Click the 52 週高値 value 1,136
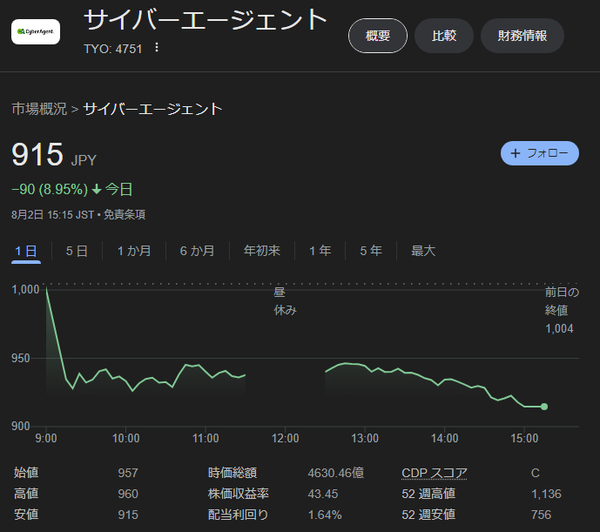This screenshot has height=532, width=600. pyautogui.click(x=546, y=494)
